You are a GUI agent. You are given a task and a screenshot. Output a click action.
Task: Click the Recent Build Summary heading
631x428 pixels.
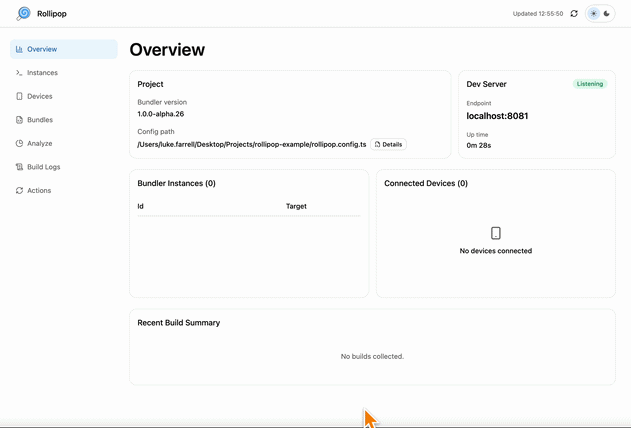(x=179, y=323)
